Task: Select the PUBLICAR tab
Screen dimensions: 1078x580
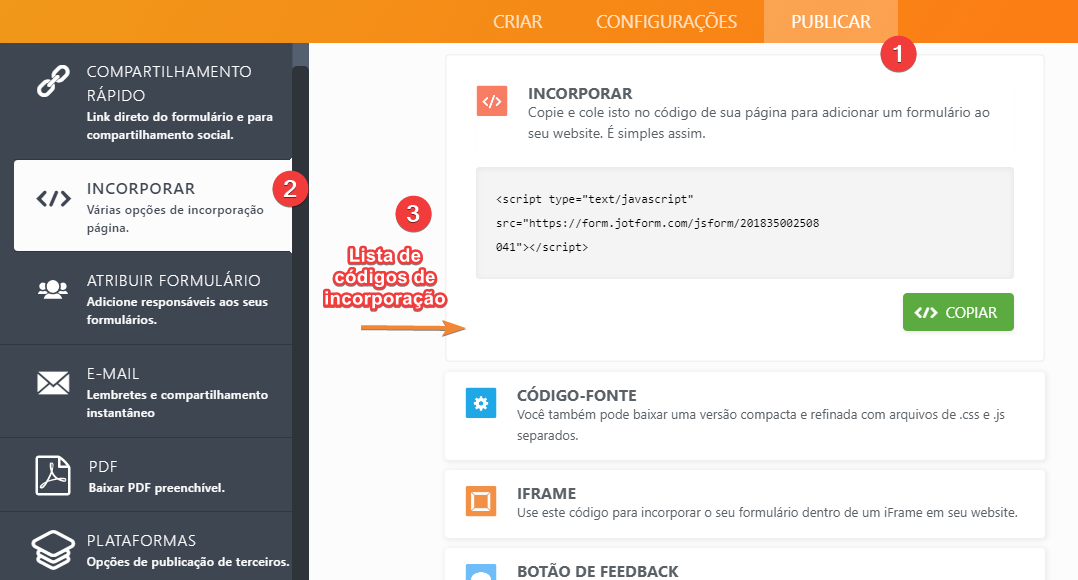Action: pos(830,22)
